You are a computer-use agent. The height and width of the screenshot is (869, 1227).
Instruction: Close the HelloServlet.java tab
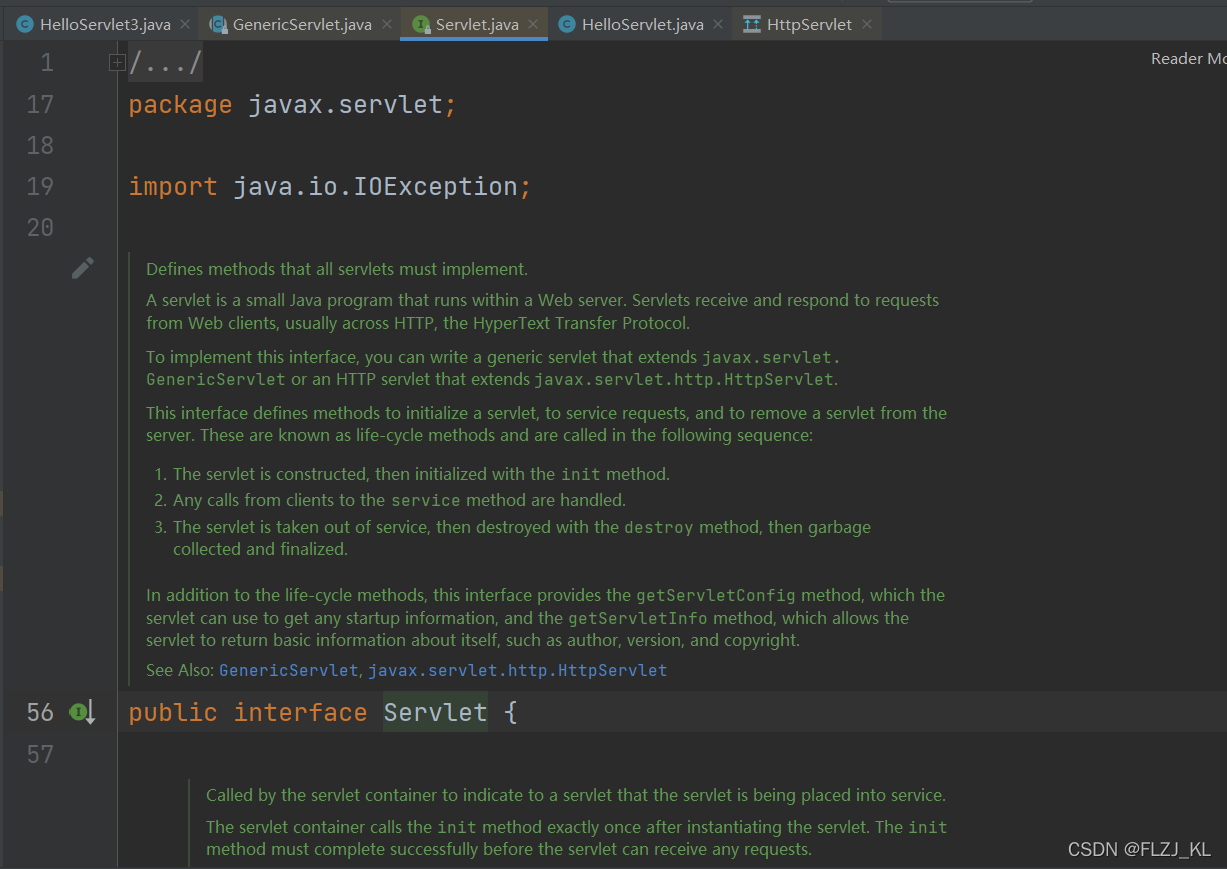coord(719,24)
